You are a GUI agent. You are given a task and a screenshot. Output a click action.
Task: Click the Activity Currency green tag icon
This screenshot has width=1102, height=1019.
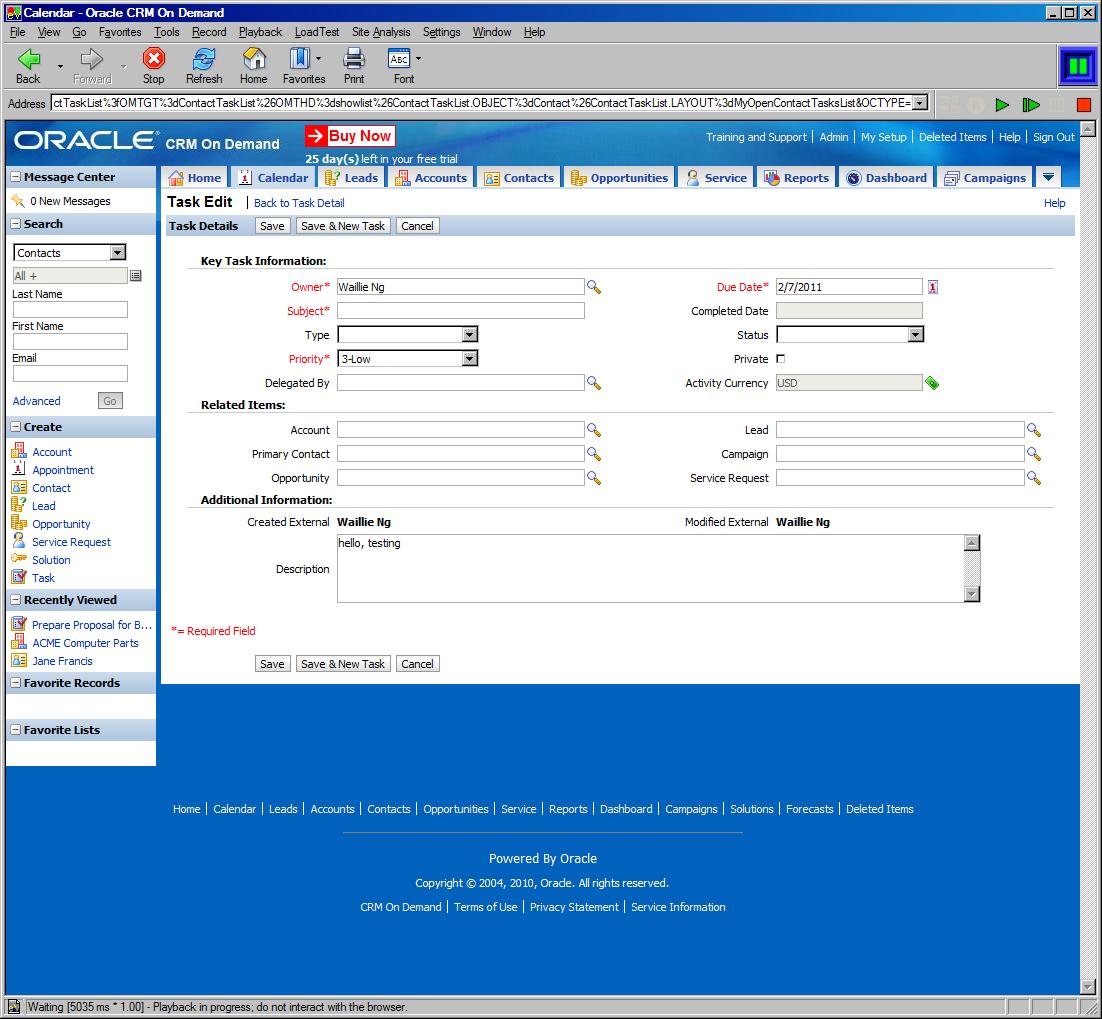[x=932, y=383]
